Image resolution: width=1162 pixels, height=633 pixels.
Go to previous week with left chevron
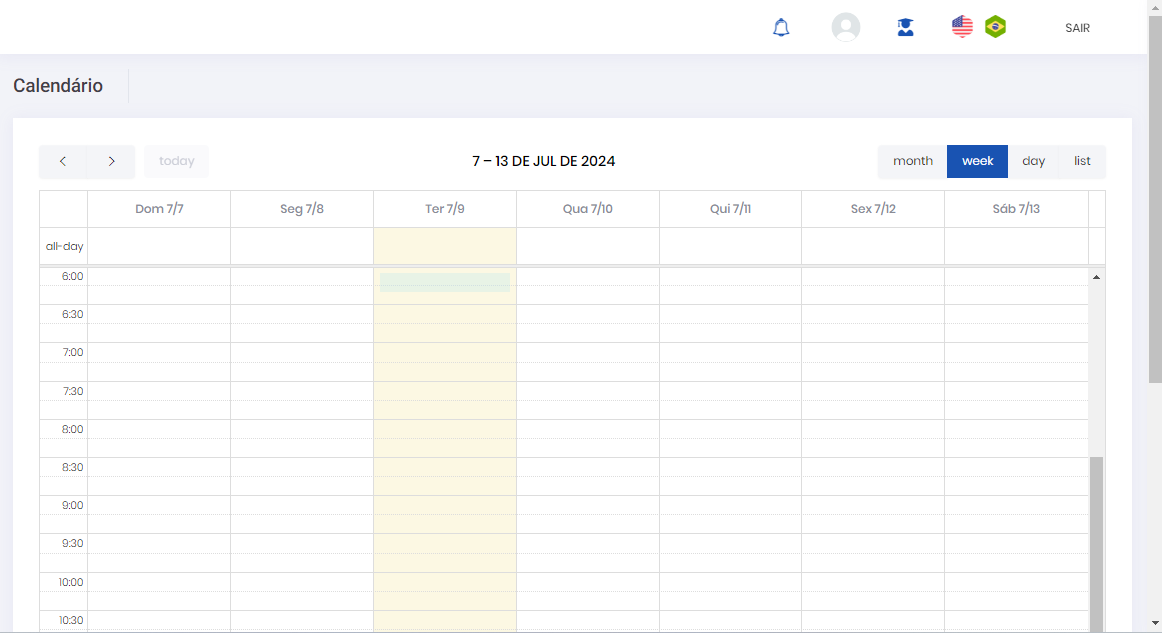pyautogui.click(x=63, y=161)
